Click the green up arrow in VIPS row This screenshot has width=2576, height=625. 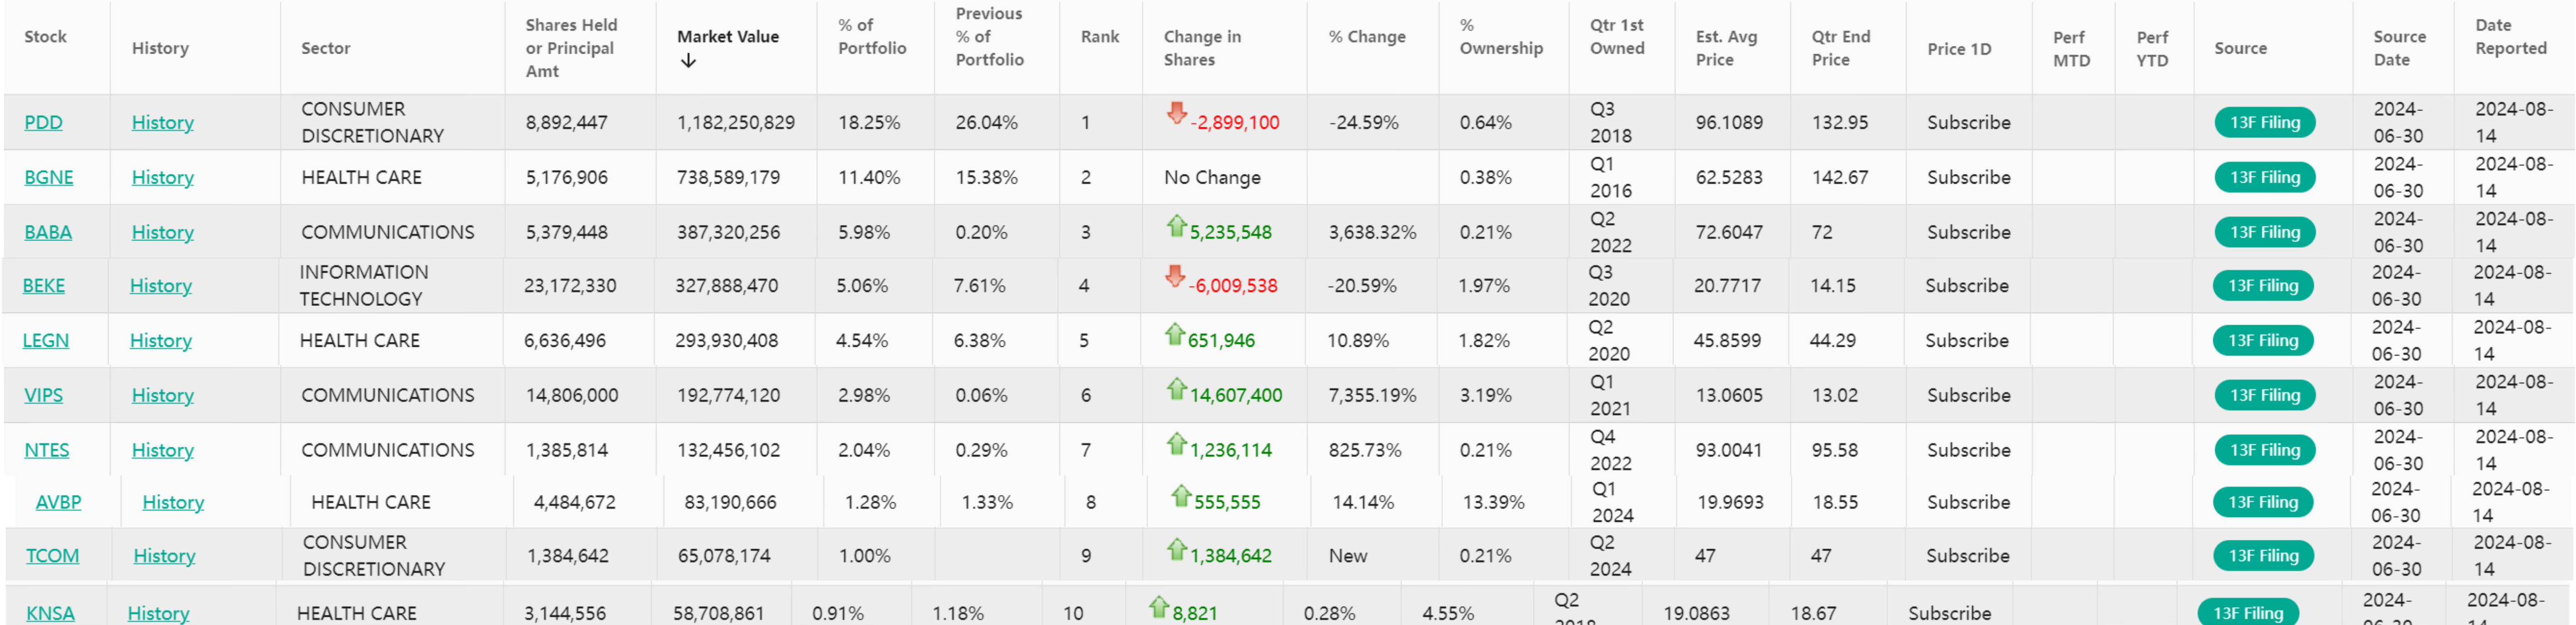pos(1176,389)
